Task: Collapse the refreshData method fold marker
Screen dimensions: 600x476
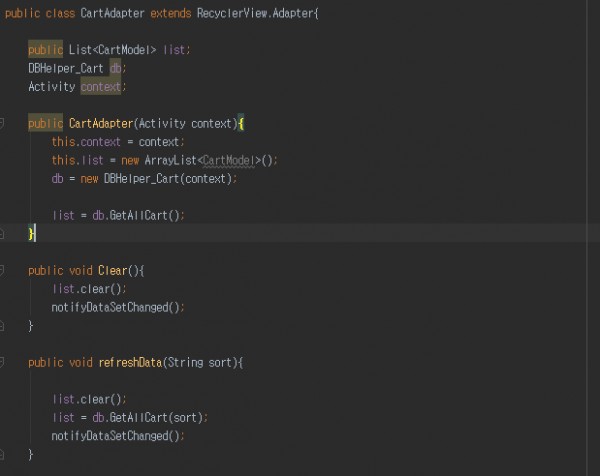Action: pyautogui.click(x=2, y=362)
